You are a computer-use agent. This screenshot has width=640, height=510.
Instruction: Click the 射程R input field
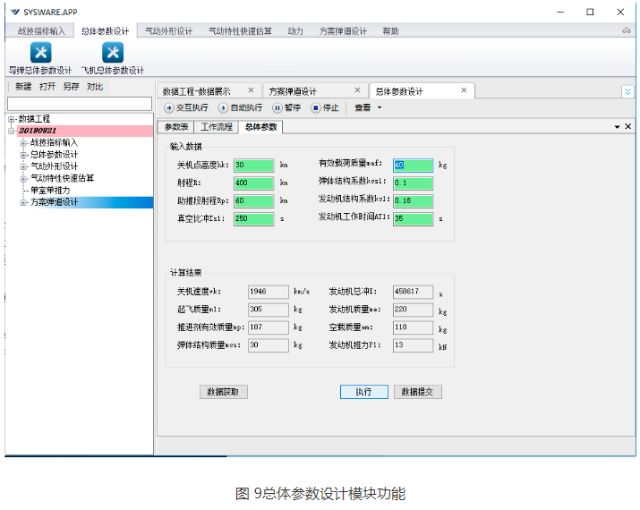pyautogui.click(x=253, y=183)
